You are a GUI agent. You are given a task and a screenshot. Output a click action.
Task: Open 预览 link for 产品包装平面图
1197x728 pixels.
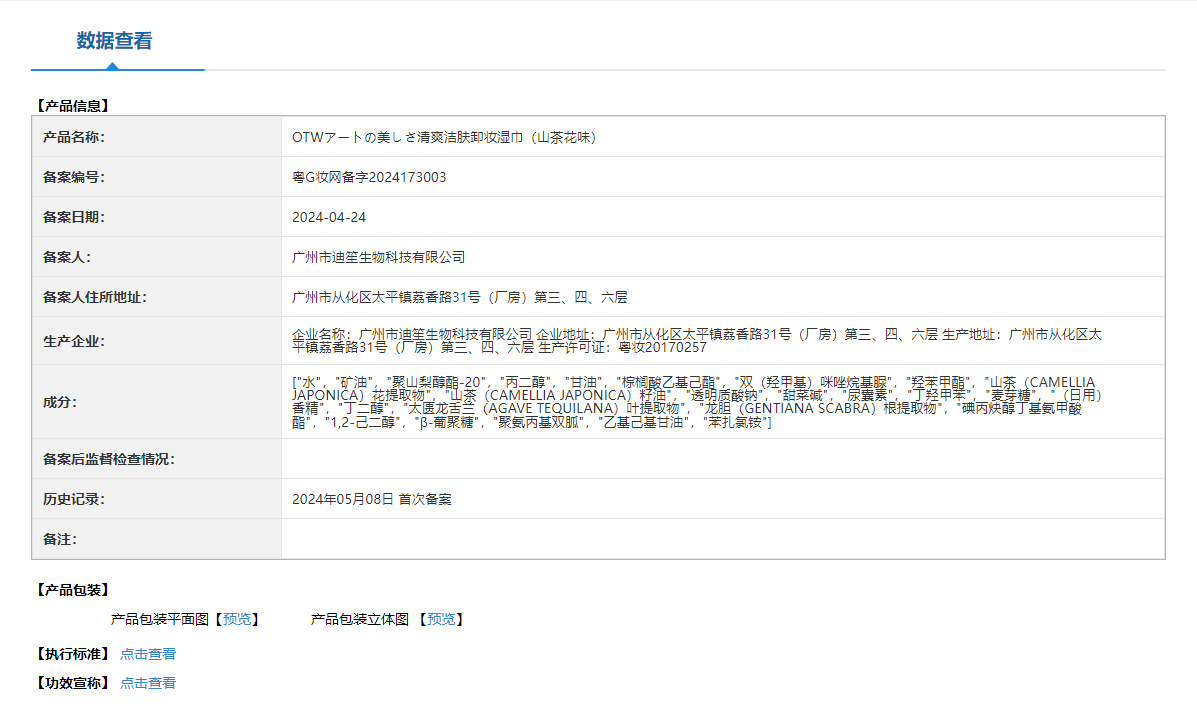(x=237, y=619)
